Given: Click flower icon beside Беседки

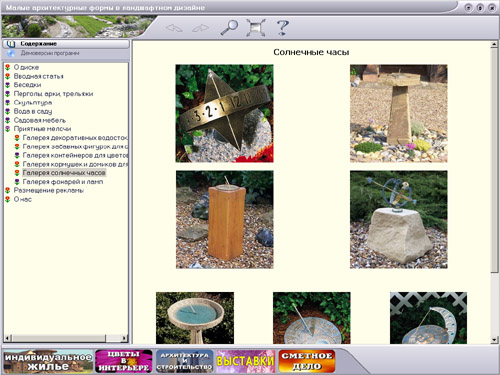Looking at the screenshot, I should [8, 85].
